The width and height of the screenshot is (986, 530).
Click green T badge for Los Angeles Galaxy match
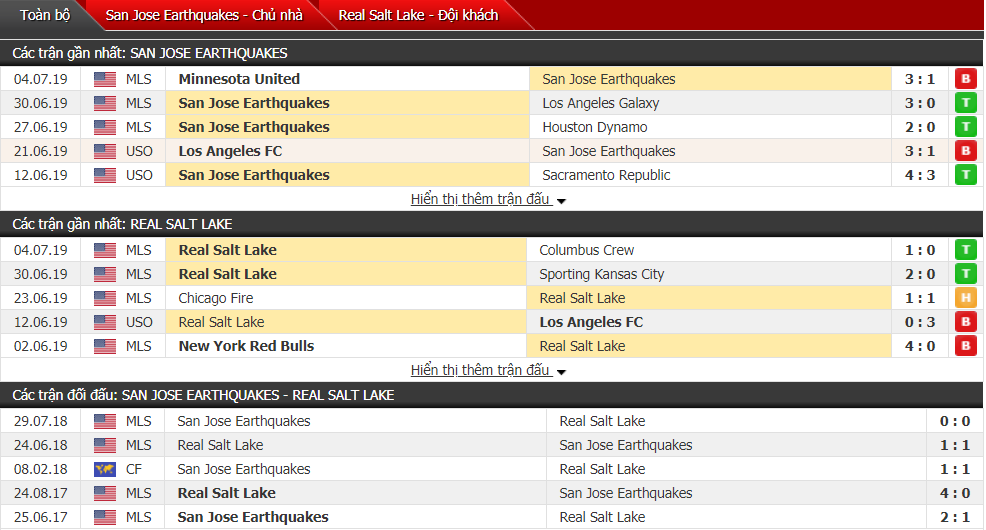coord(966,103)
